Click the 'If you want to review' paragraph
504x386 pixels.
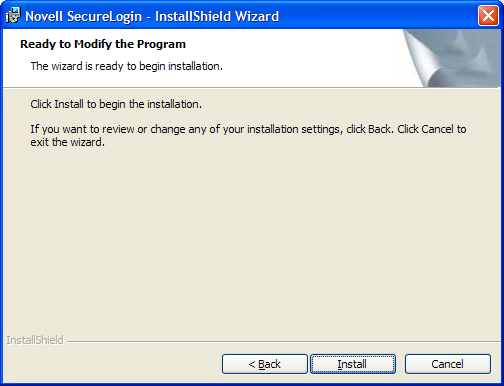pyautogui.click(x=248, y=136)
